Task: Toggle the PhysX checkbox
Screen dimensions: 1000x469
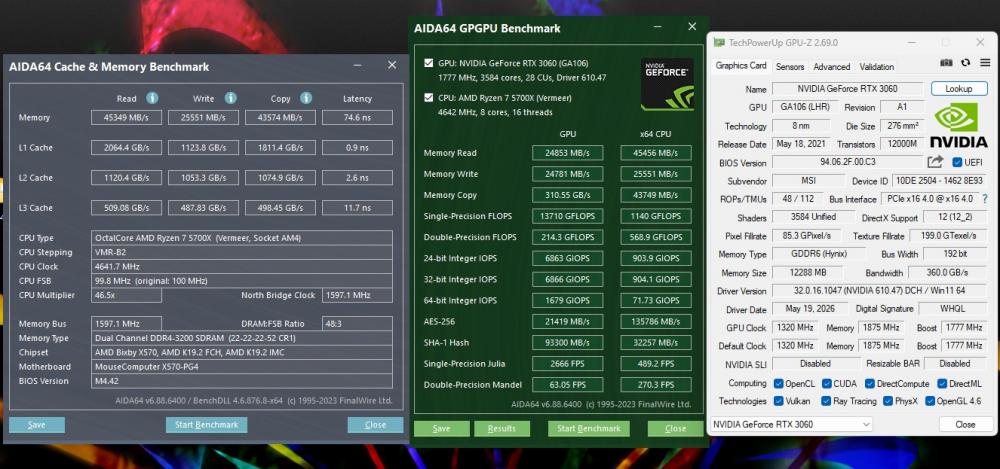Action: pos(888,401)
